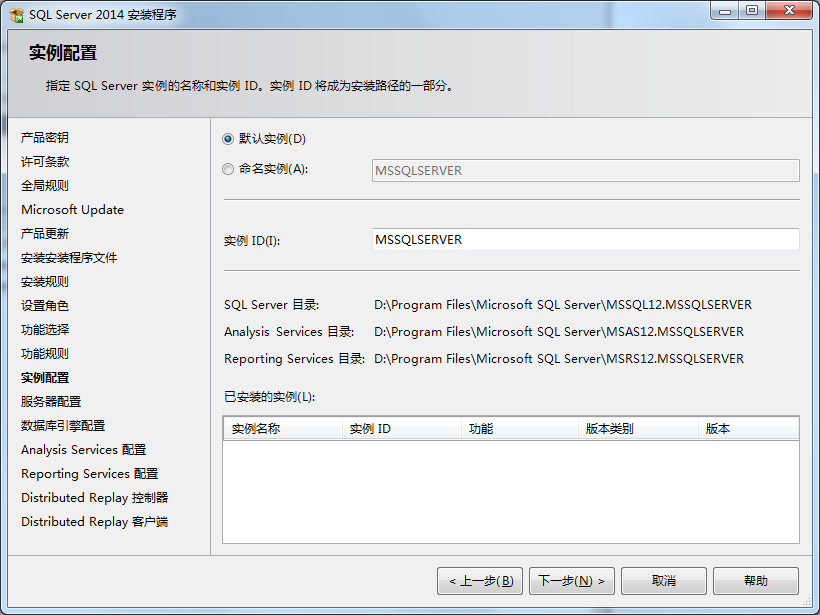Image resolution: width=820 pixels, height=615 pixels.
Task: Click the 安装安装程序文件 step
Action: pyautogui.click(x=69, y=258)
